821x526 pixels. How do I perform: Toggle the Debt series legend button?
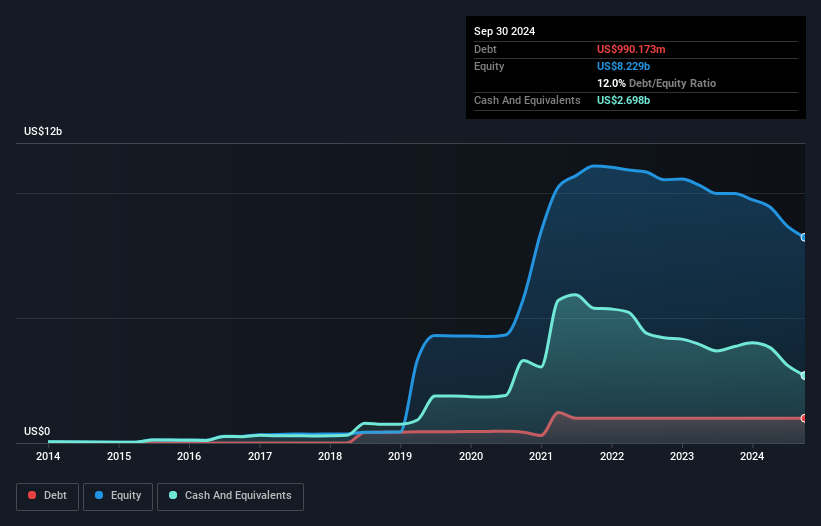tap(48, 496)
